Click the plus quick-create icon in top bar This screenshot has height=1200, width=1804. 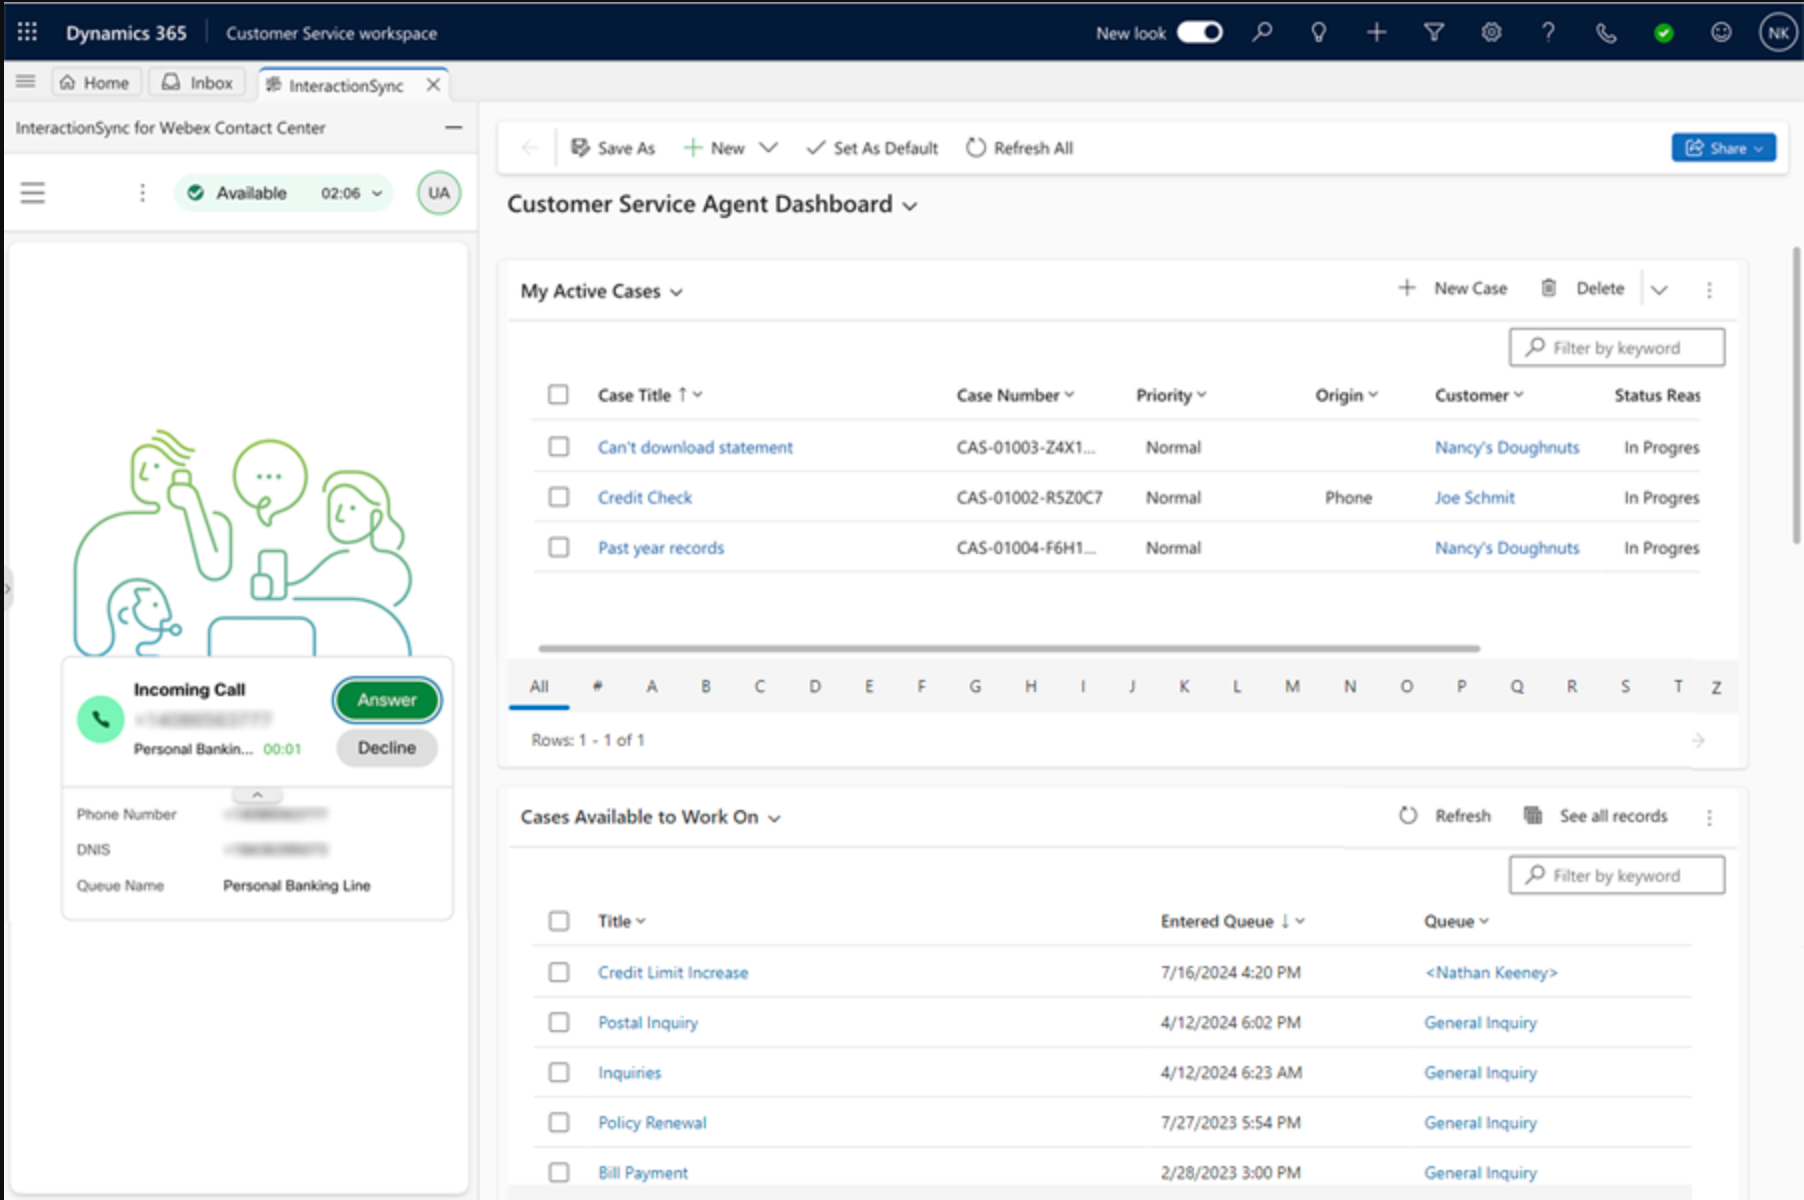(1377, 32)
